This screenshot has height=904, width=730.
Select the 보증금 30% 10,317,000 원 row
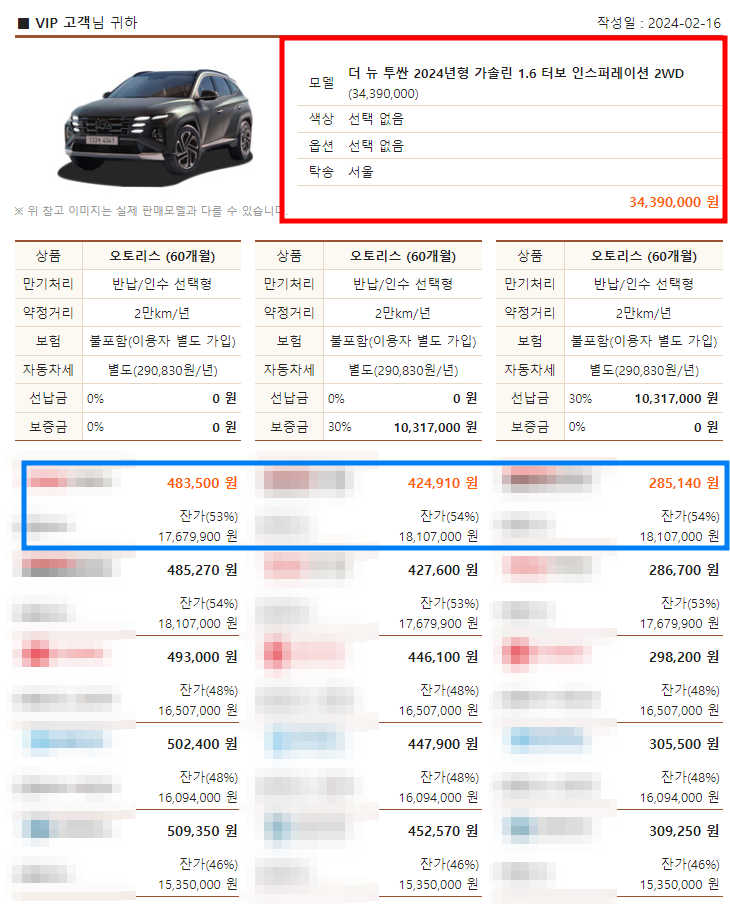(x=368, y=427)
